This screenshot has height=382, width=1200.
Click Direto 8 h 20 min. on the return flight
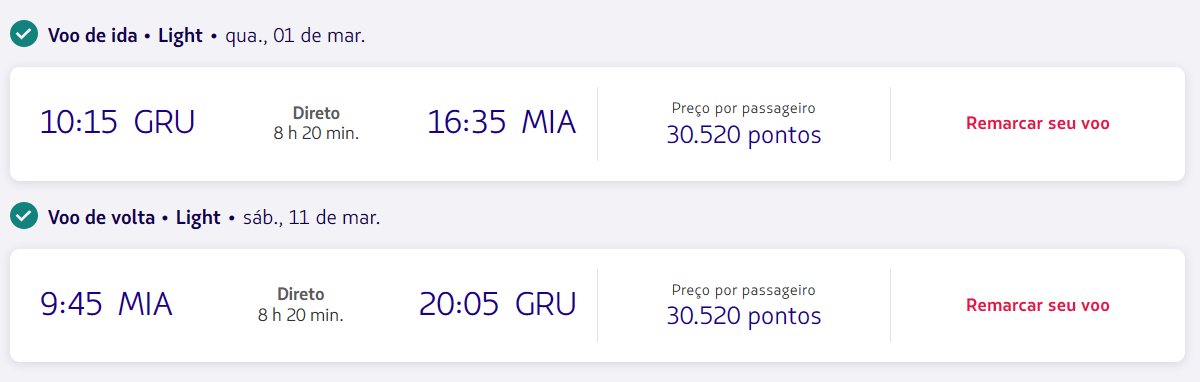point(300,304)
